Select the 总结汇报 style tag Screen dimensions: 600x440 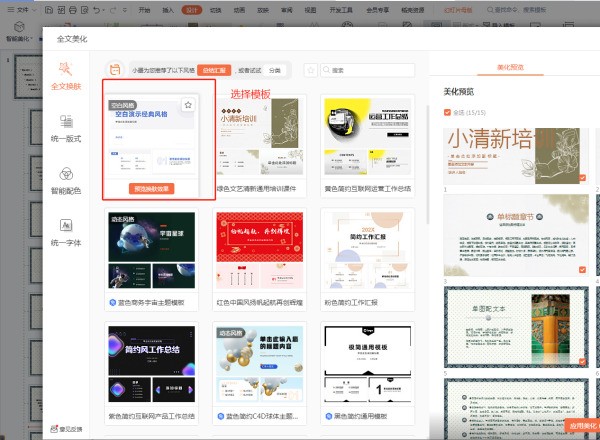click(212, 71)
